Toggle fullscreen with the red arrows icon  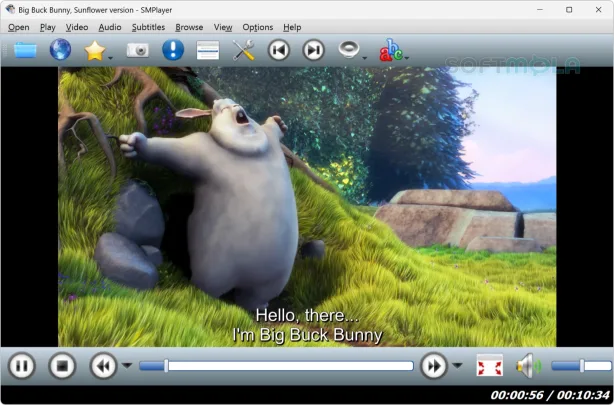pyautogui.click(x=489, y=365)
